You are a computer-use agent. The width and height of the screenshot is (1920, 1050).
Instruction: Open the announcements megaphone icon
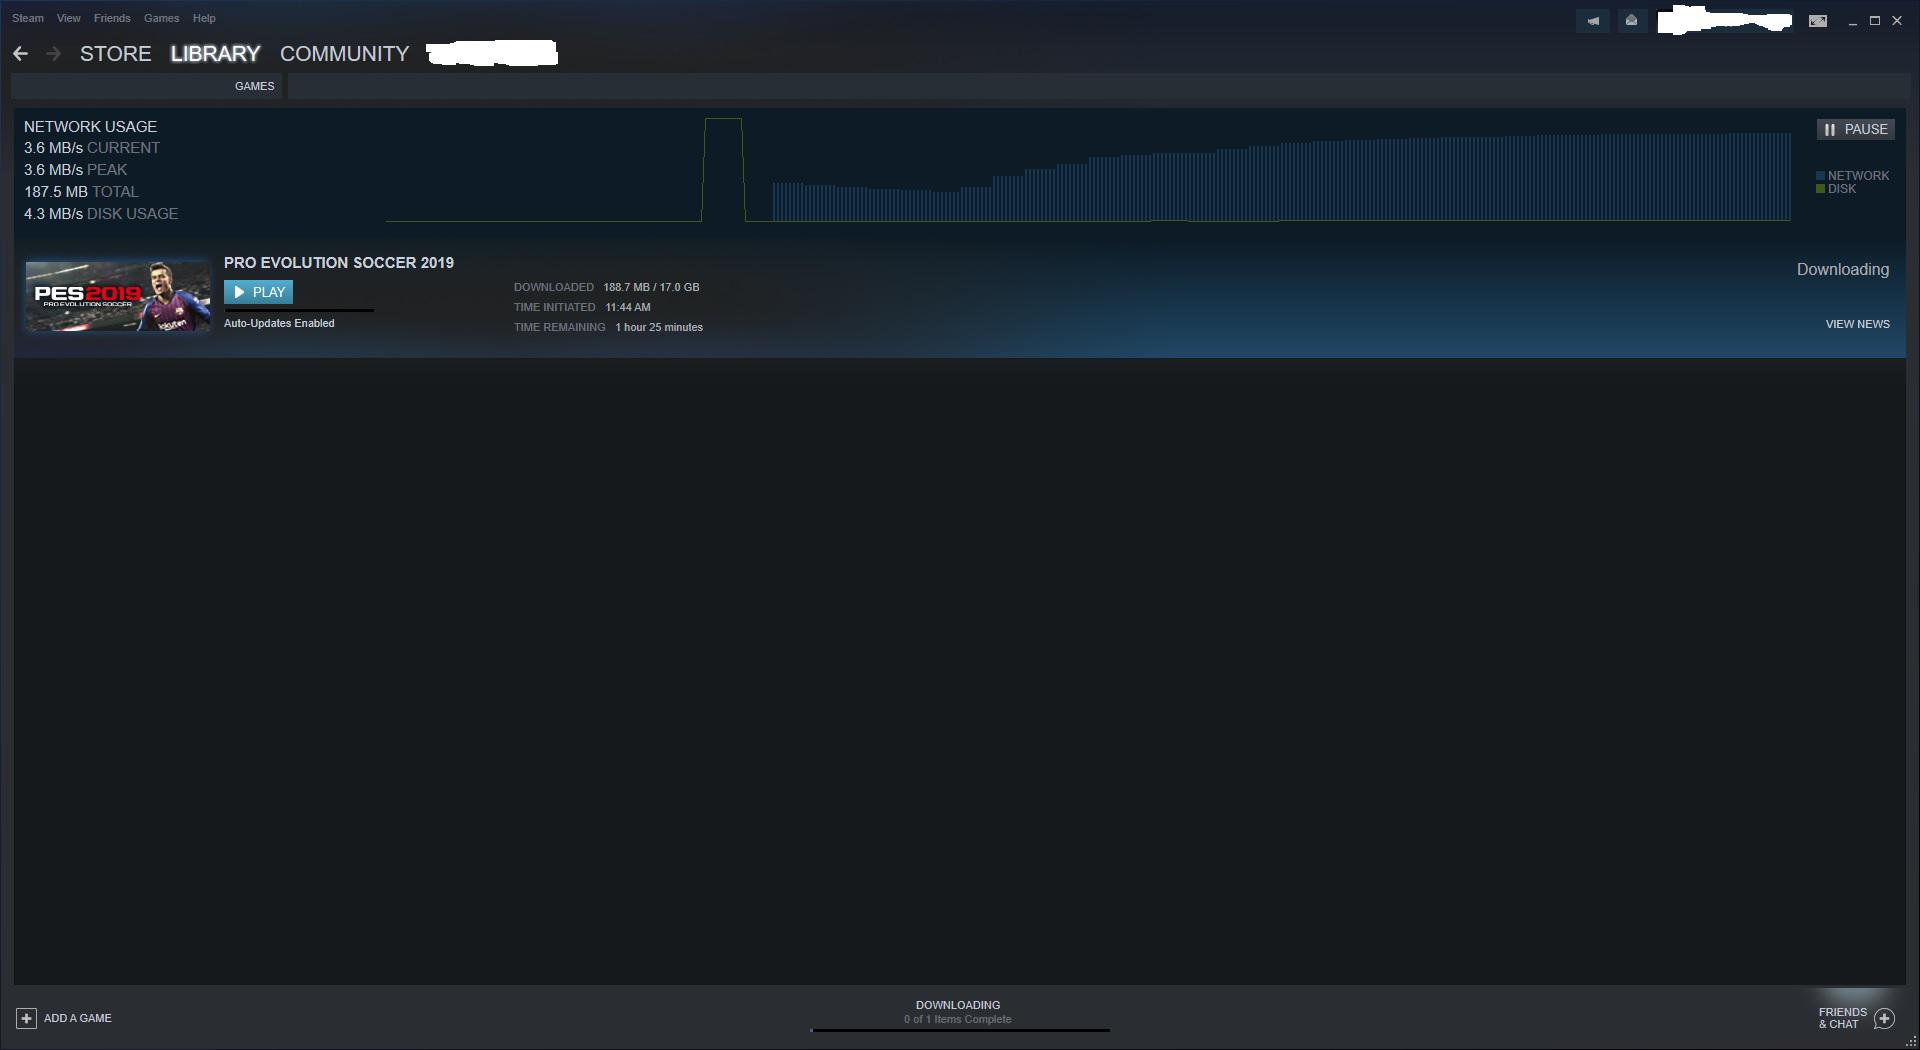[1593, 21]
